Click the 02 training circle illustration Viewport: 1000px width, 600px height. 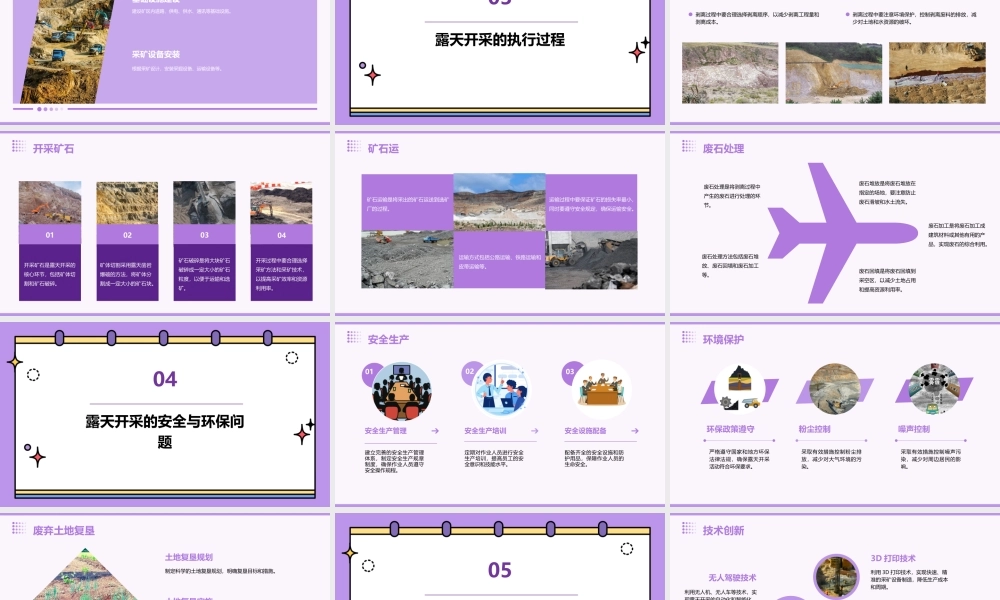coord(501,390)
